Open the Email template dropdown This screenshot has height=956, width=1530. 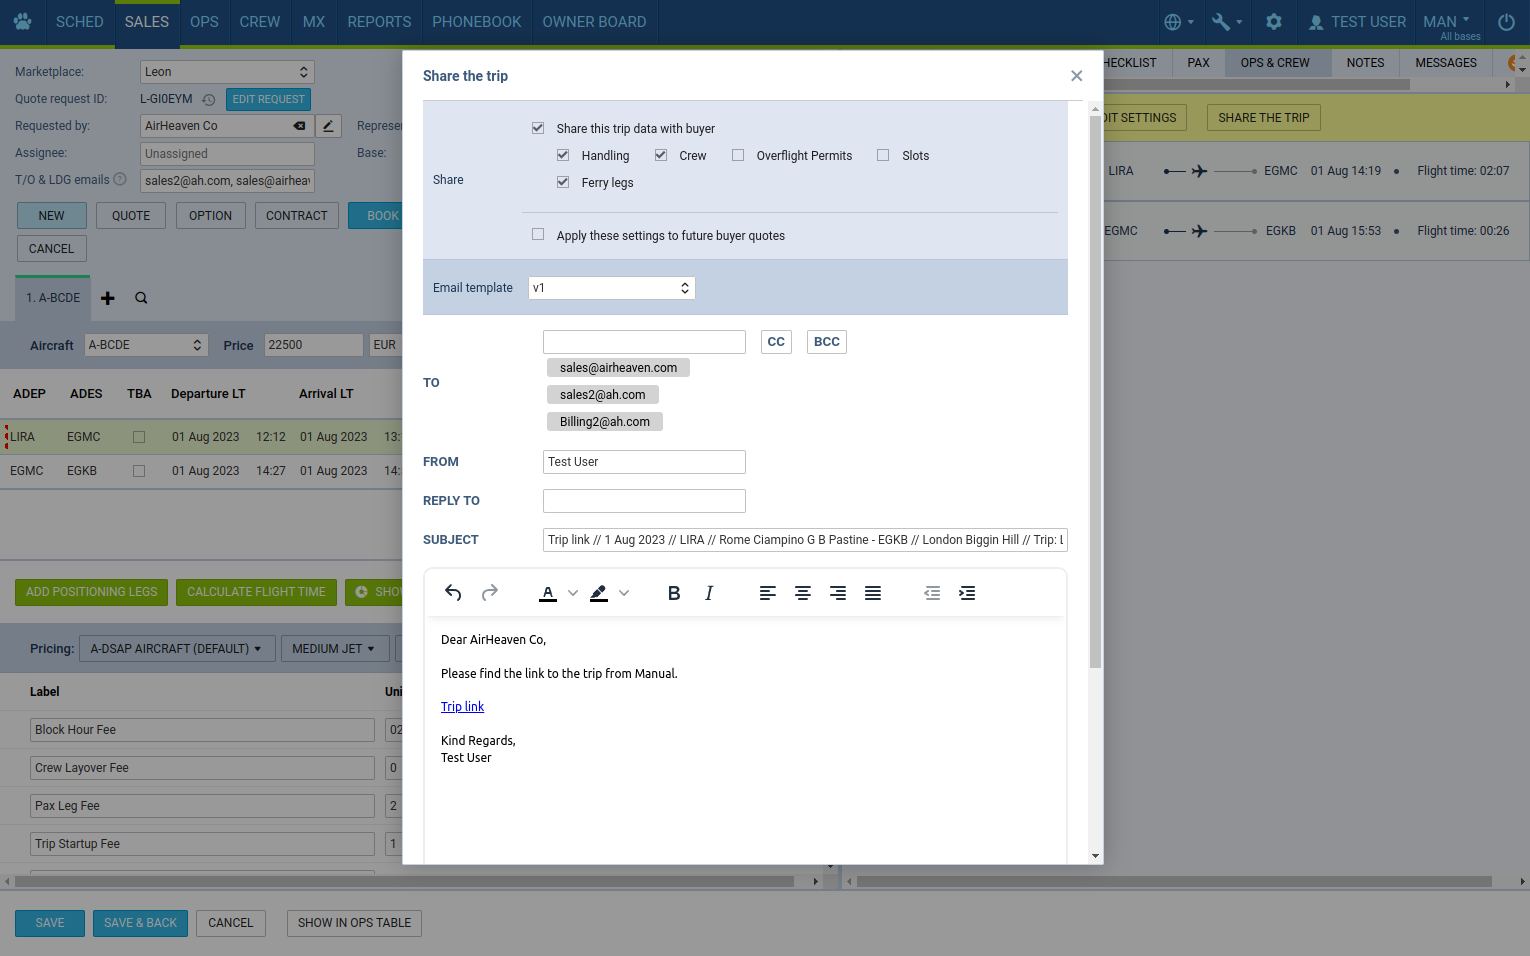pos(611,288)
